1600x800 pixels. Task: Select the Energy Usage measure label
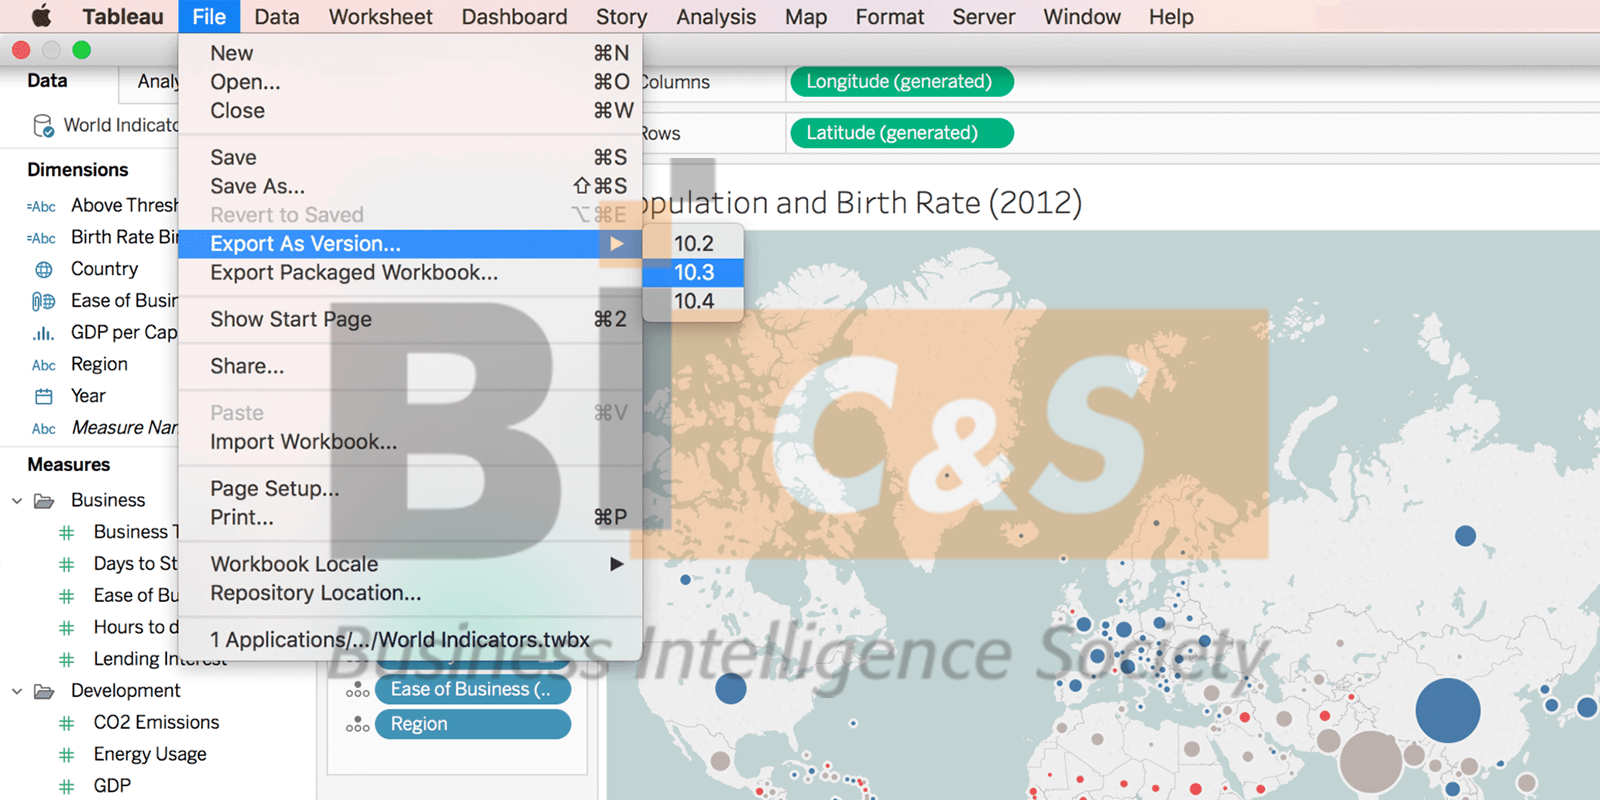point(150,755)
